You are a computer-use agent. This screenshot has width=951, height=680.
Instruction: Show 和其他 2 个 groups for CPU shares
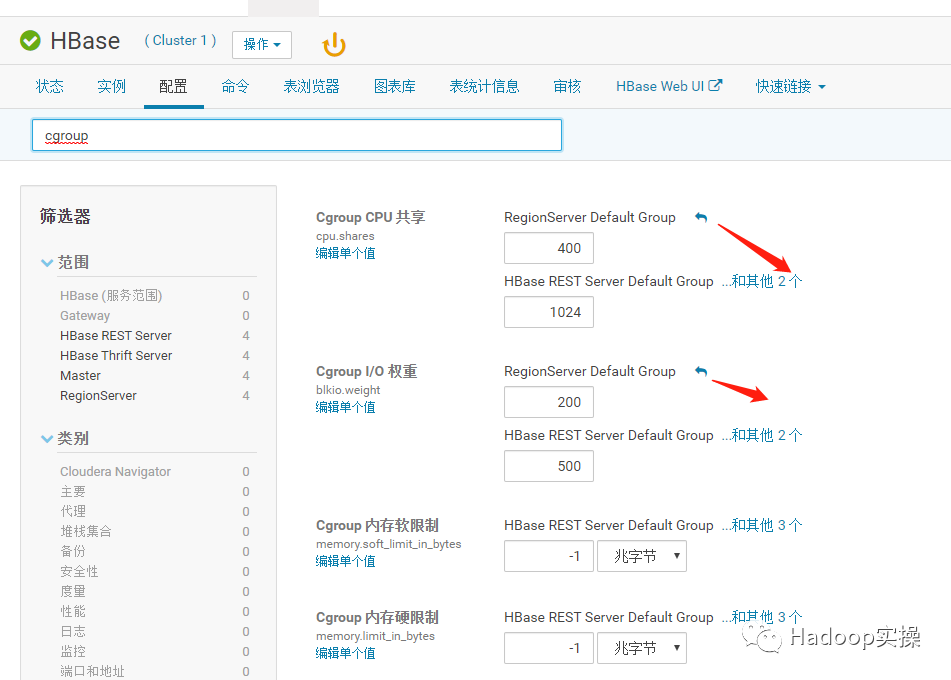coord(762,281)
